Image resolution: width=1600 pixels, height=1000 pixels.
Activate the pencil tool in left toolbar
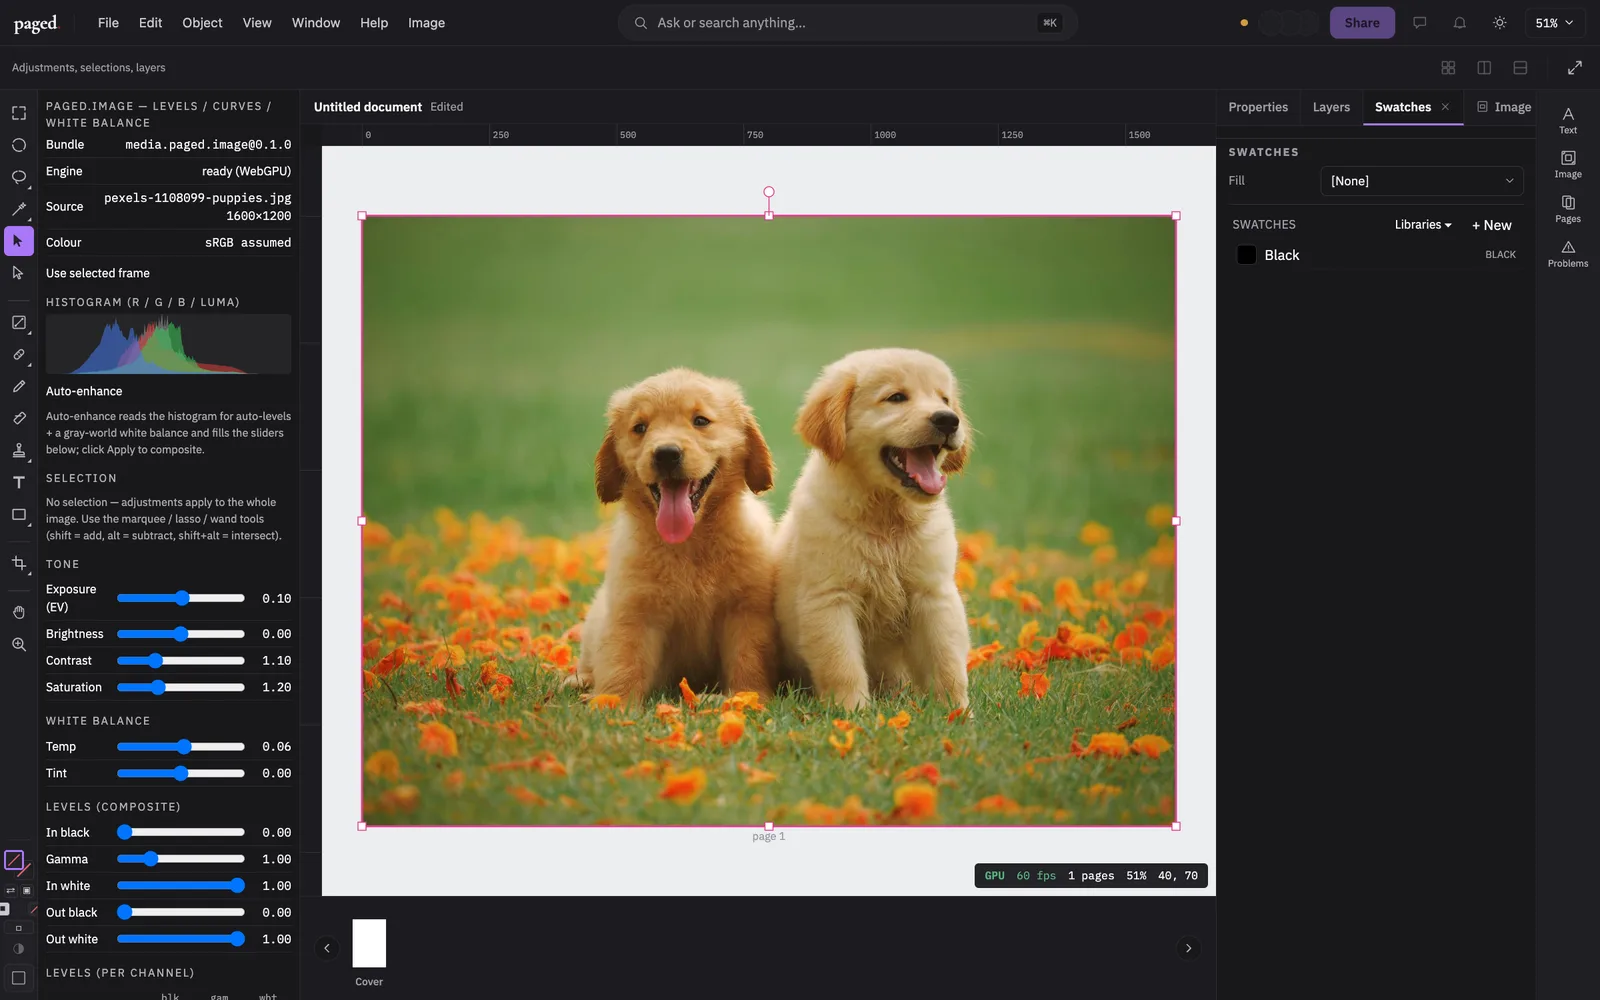coord(18,386)
